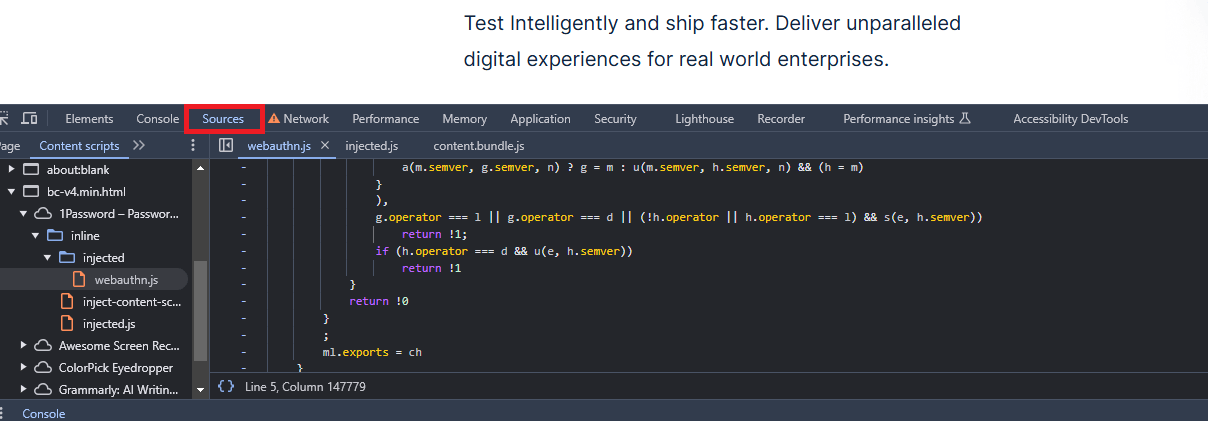Viewport: 1208px width, 421px height.
Task: Toggle the device toolbar icon
Action: [30, 118]
